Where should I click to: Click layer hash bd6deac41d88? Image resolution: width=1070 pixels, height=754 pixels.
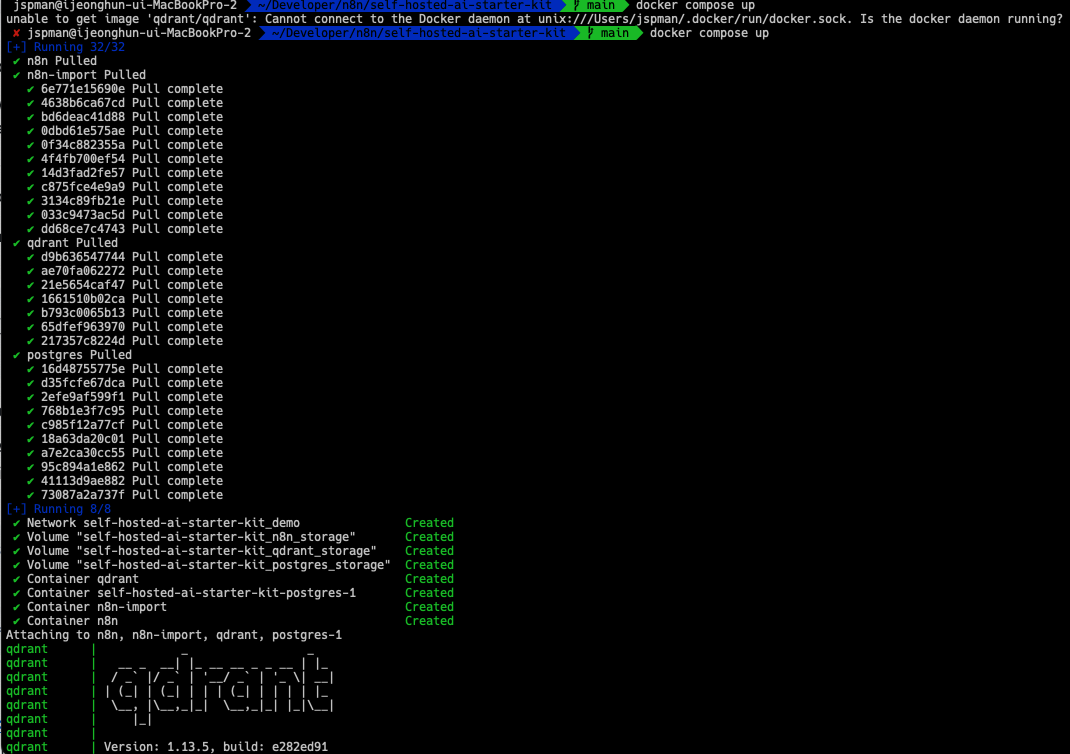[x=83, y=117]
